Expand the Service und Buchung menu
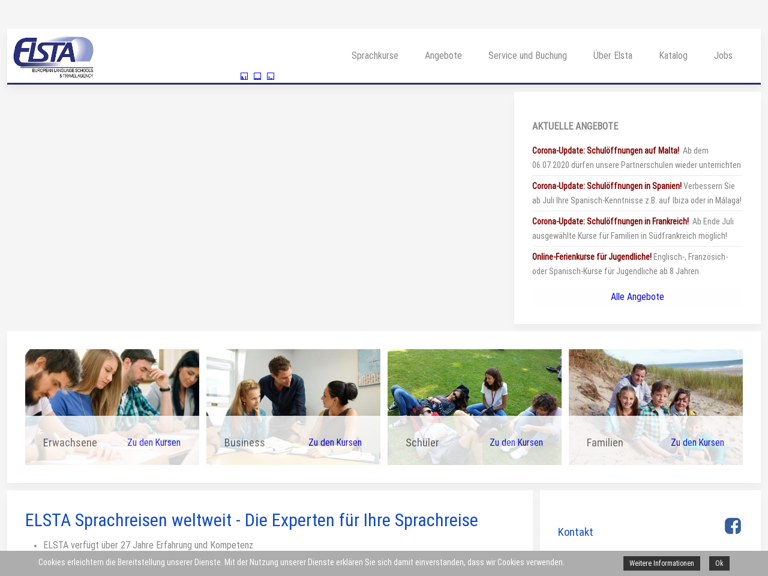The image size is (768, 576). pos(527,56)
